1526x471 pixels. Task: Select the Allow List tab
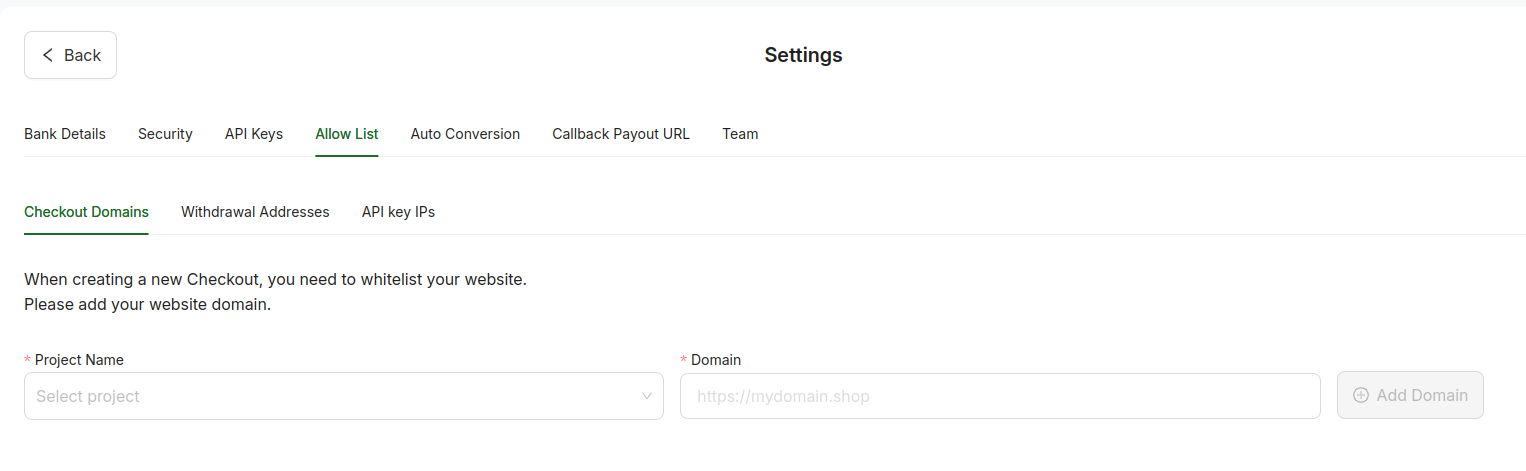[347, 134]
